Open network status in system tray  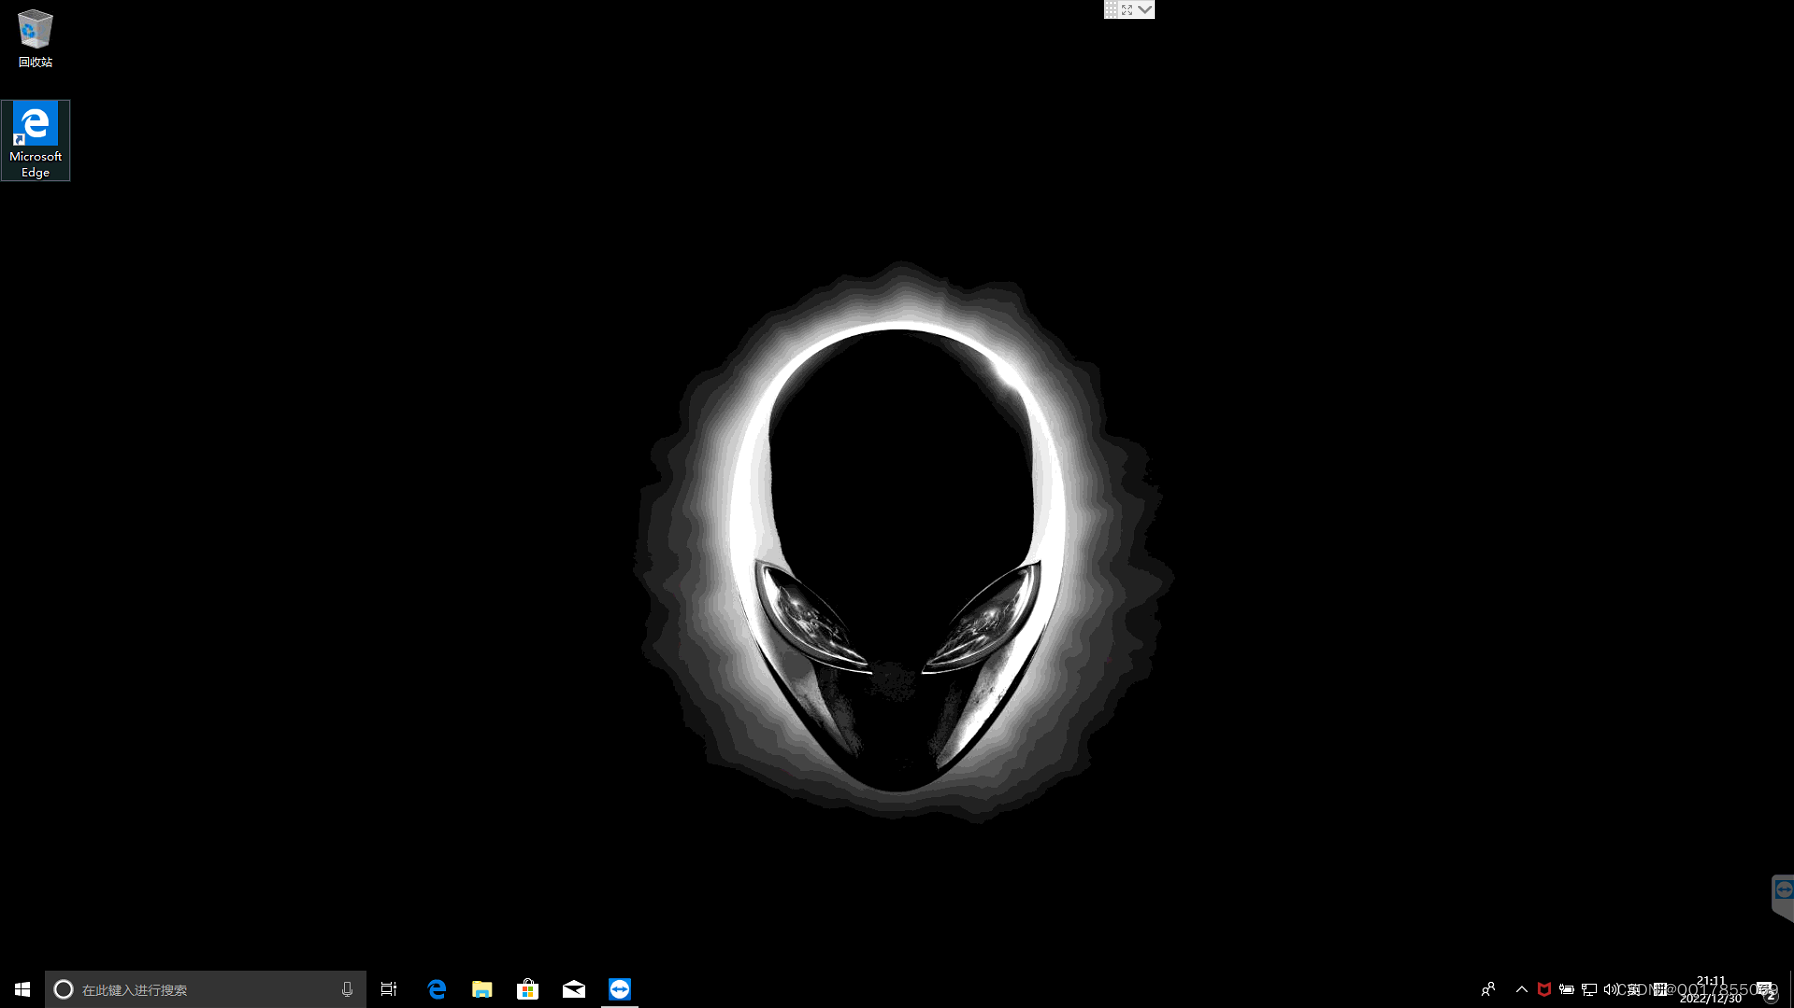(x=1589, y=989)
